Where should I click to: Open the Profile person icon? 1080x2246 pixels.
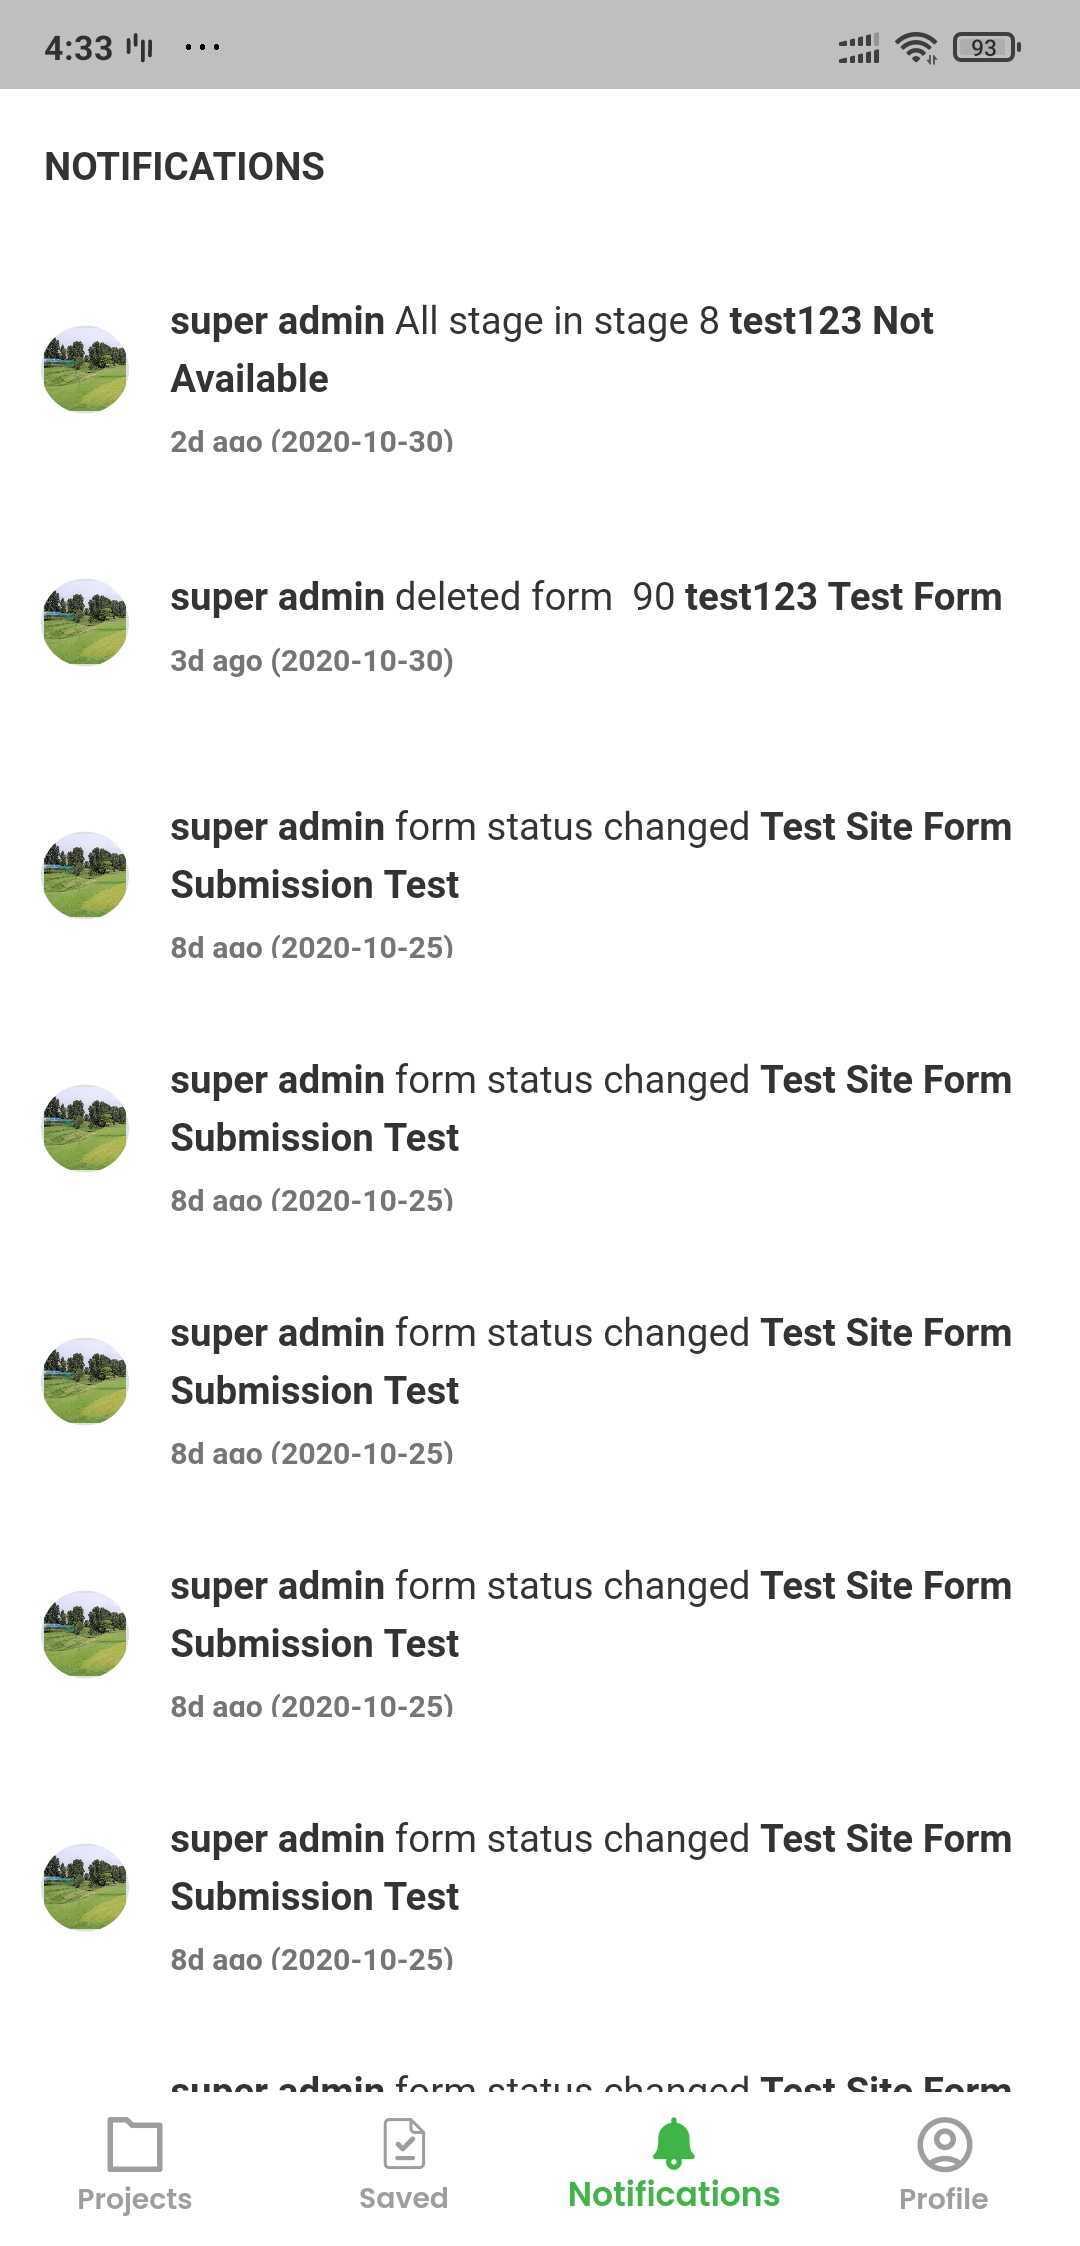pos(944,2144)
